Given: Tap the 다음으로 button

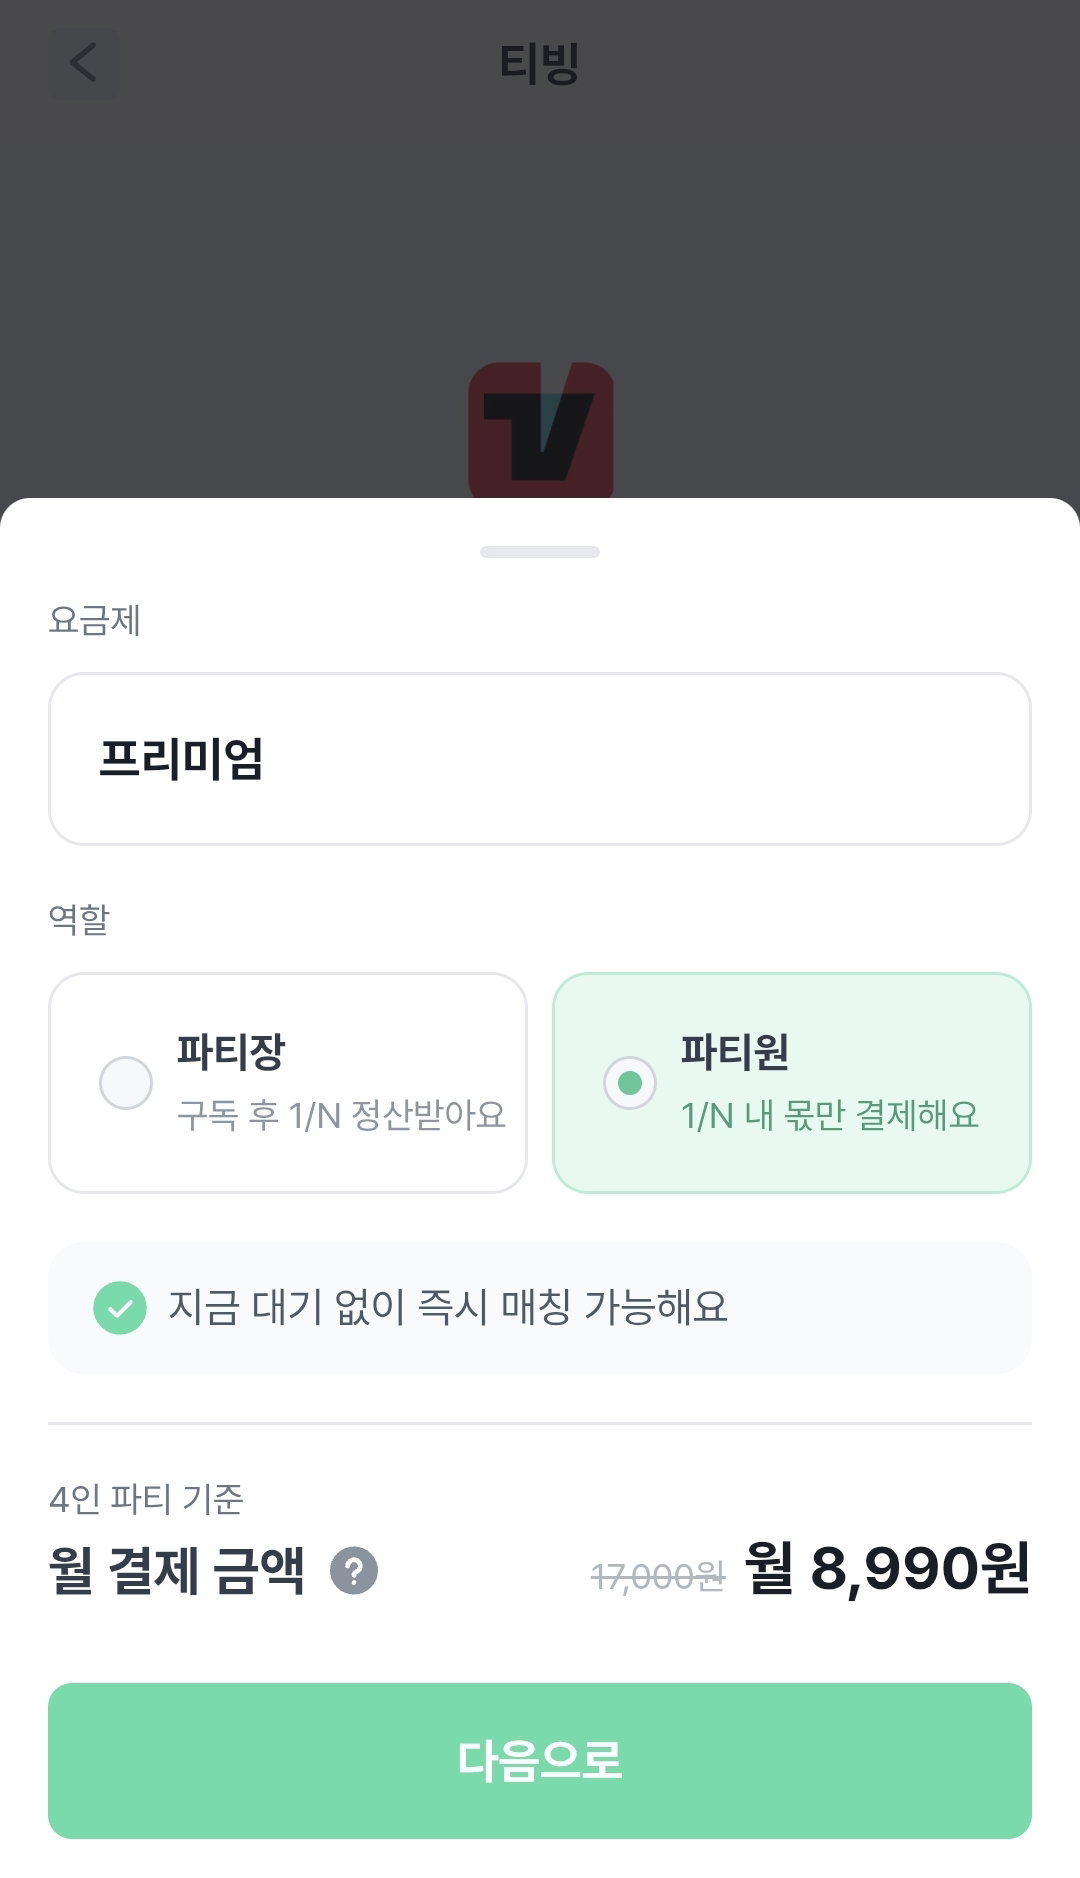Looking at the screenshot, I should pos(540,1761).
